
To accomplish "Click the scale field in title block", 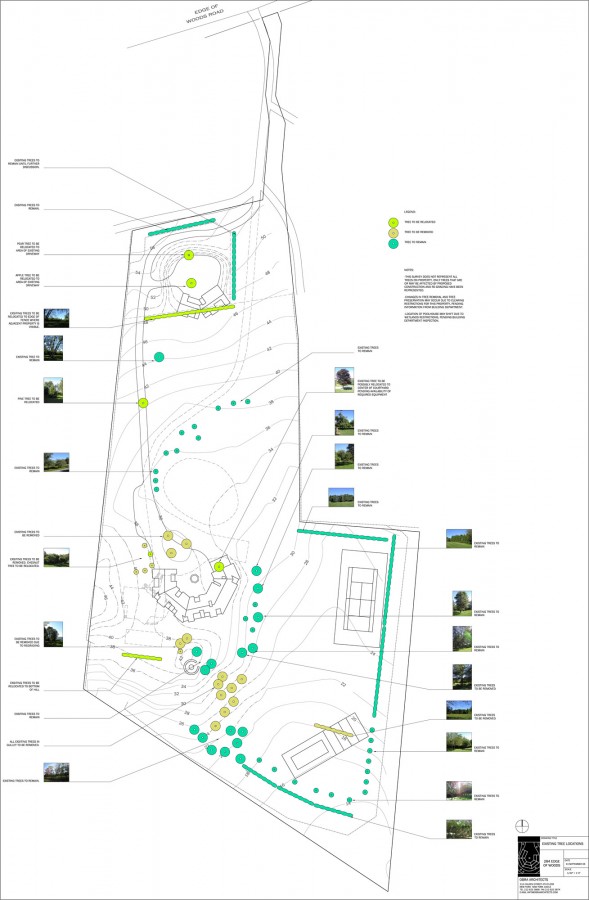I will 575,871.
